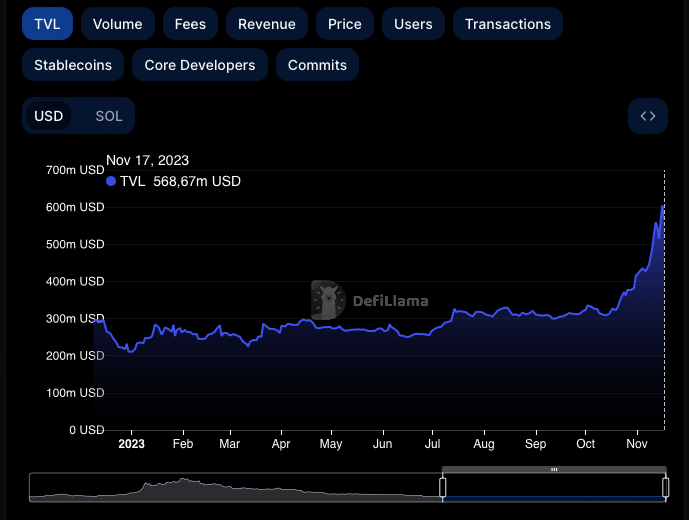Viewport: 689px width, 520px height.
Task: Click the embed chart code icon
Action: point(648,116)
